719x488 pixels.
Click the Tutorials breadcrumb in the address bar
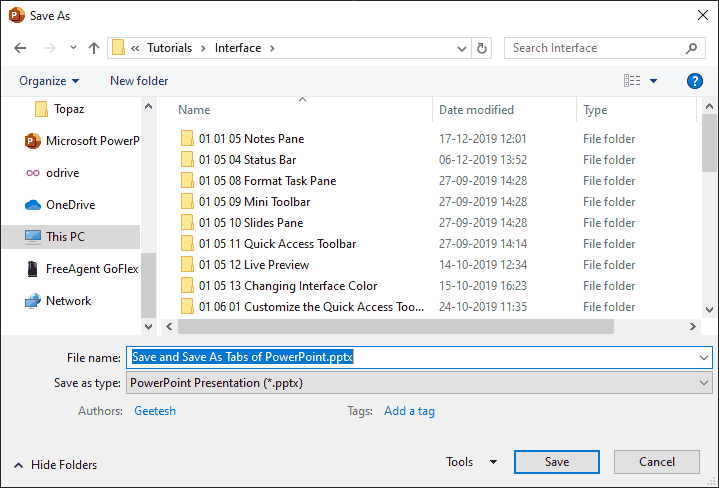pos(169,48)
